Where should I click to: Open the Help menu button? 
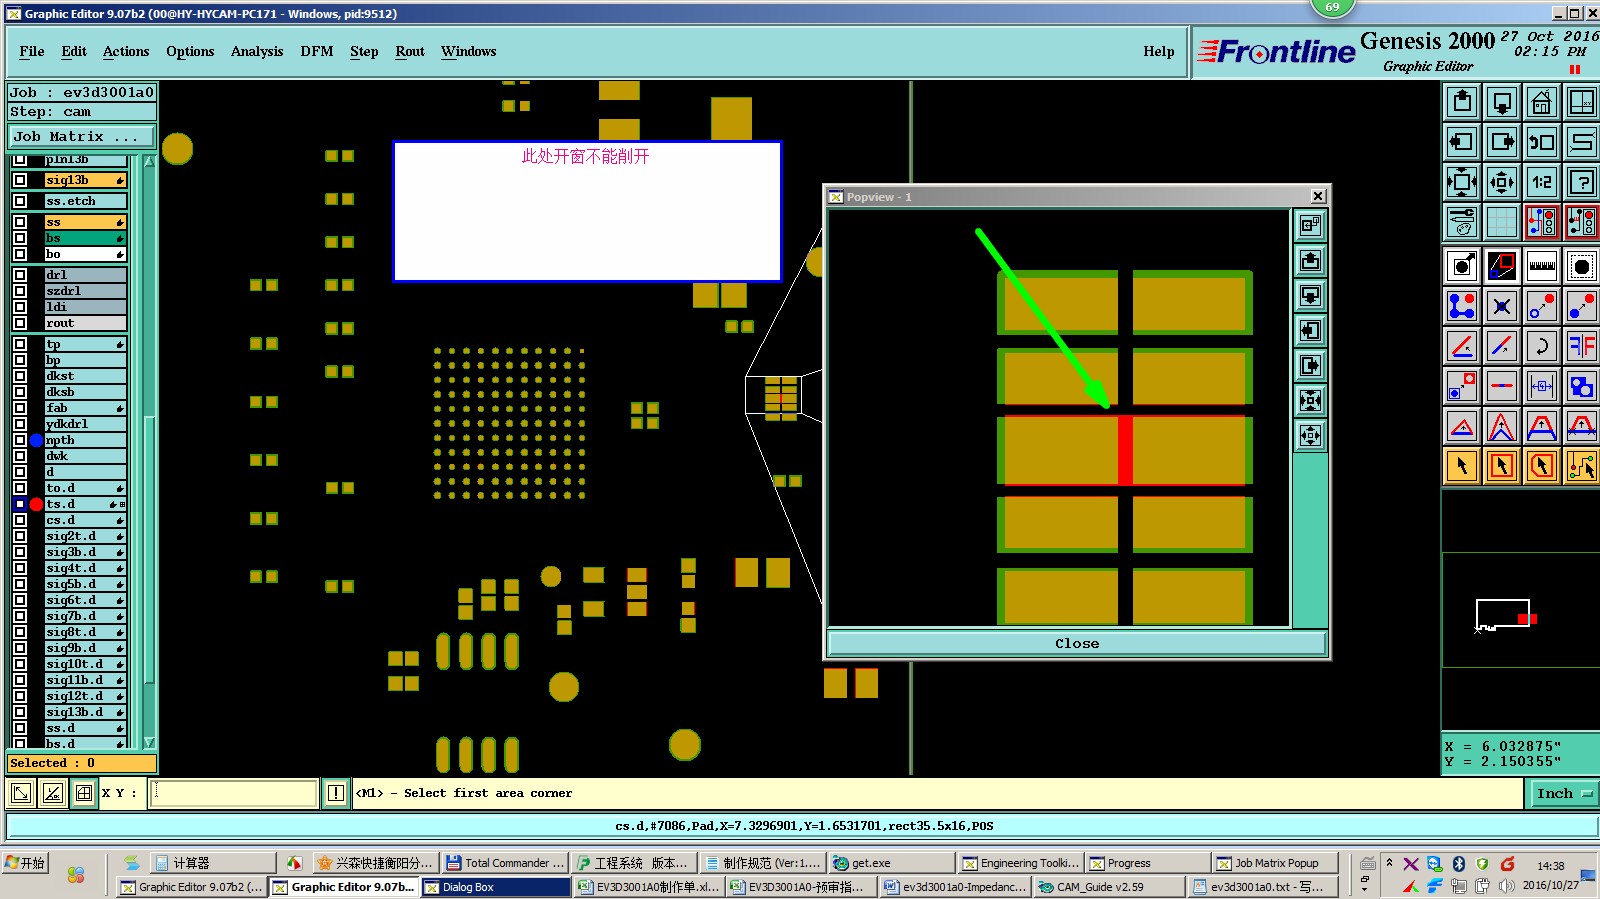1159,51
